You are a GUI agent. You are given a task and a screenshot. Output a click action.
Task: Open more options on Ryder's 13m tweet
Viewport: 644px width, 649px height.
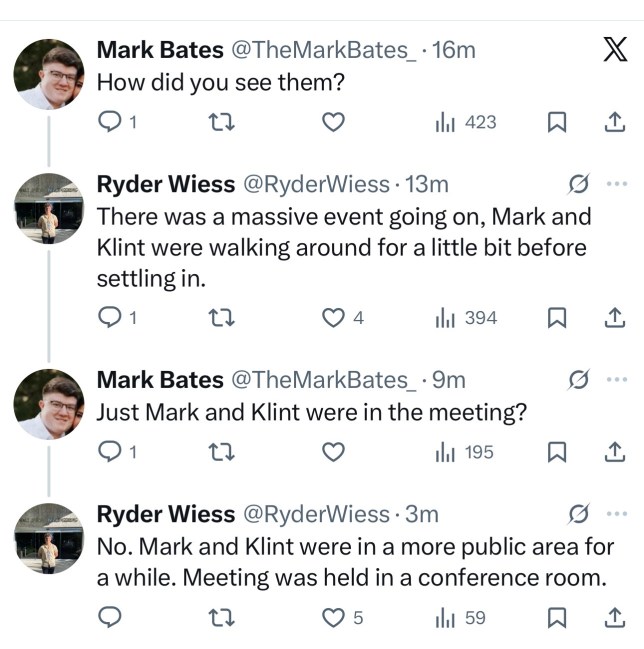[x=616, y=184]
